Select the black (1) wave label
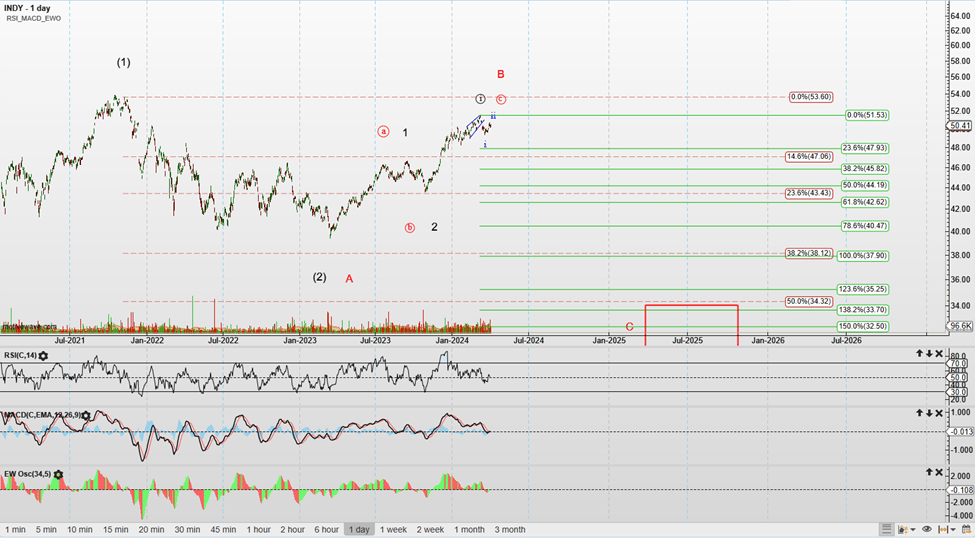The height and width of the screenshot is (538, 975). coord(124,62)
